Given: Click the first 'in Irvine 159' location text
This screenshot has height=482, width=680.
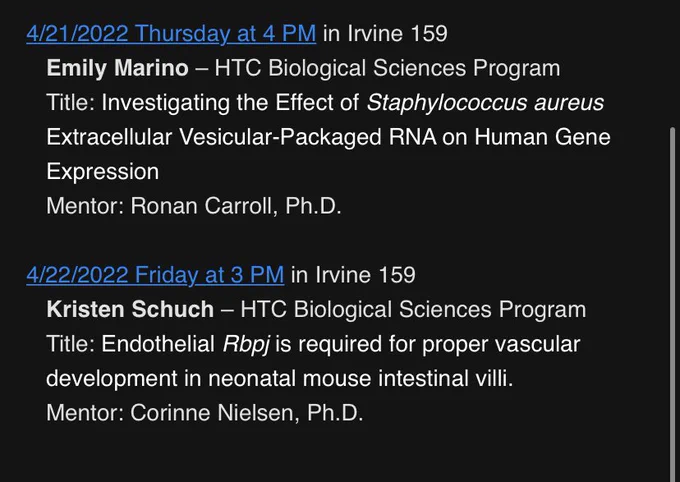Looking at the screenshot, I should (x=385, y=34).
